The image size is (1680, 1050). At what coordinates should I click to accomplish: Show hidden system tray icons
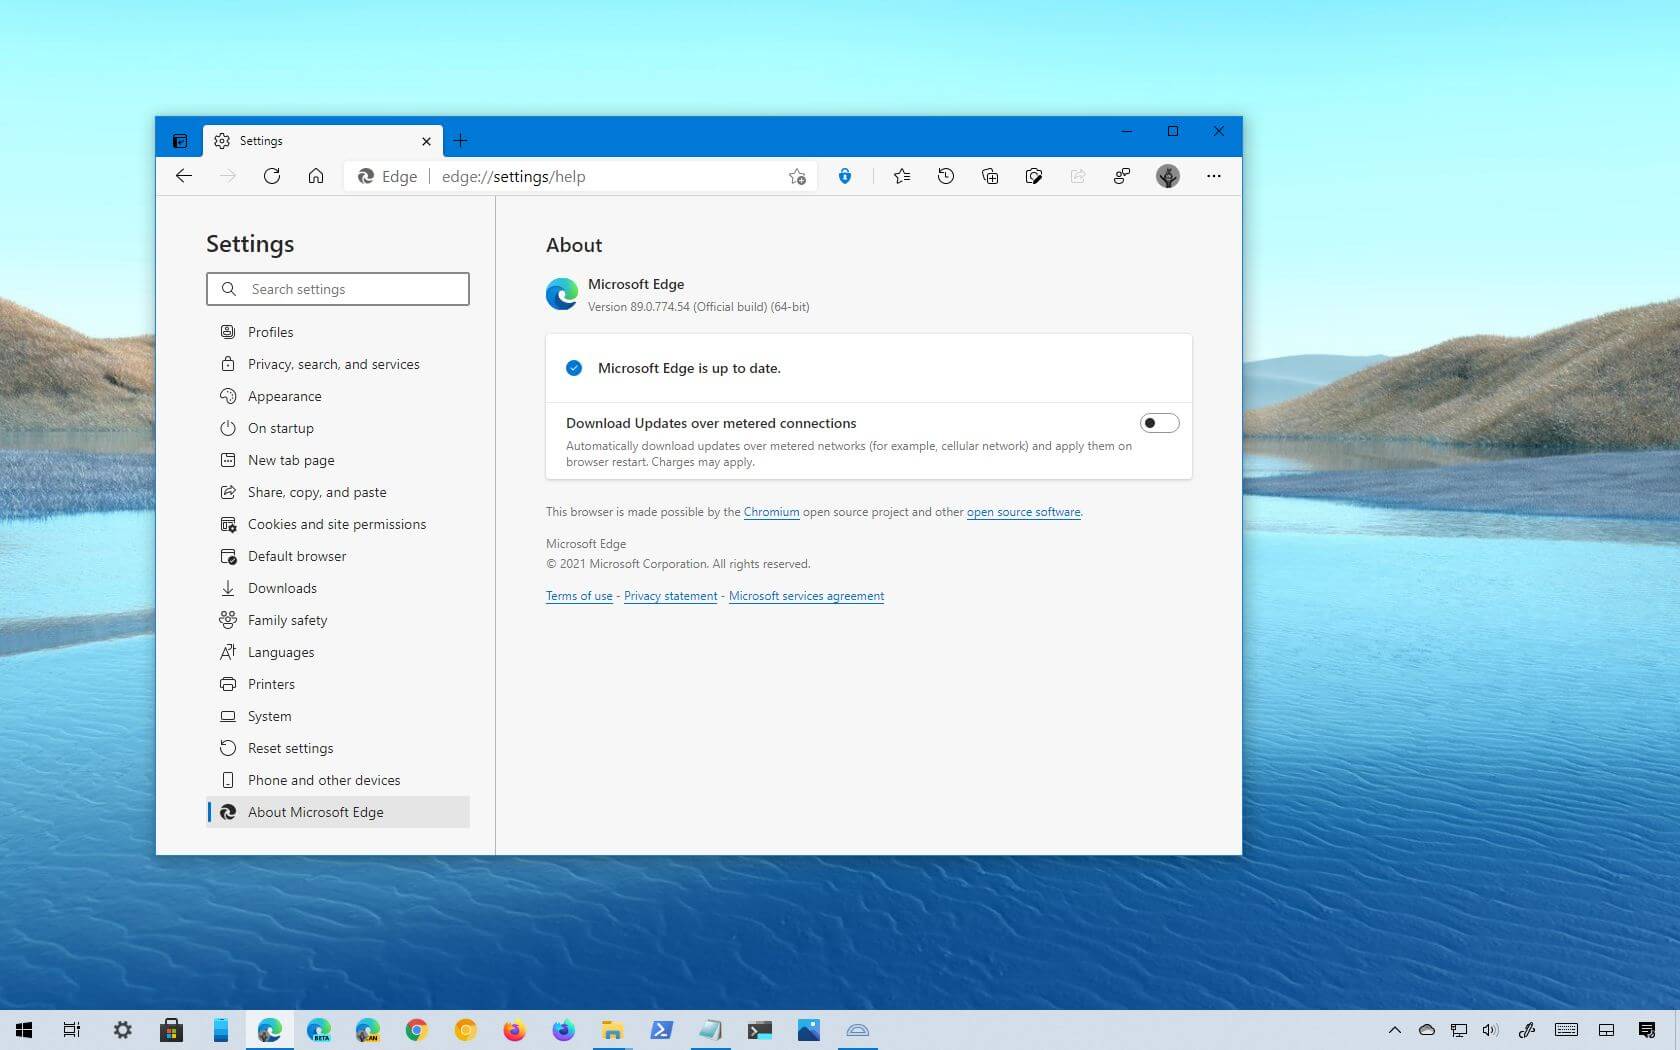1394,1030
